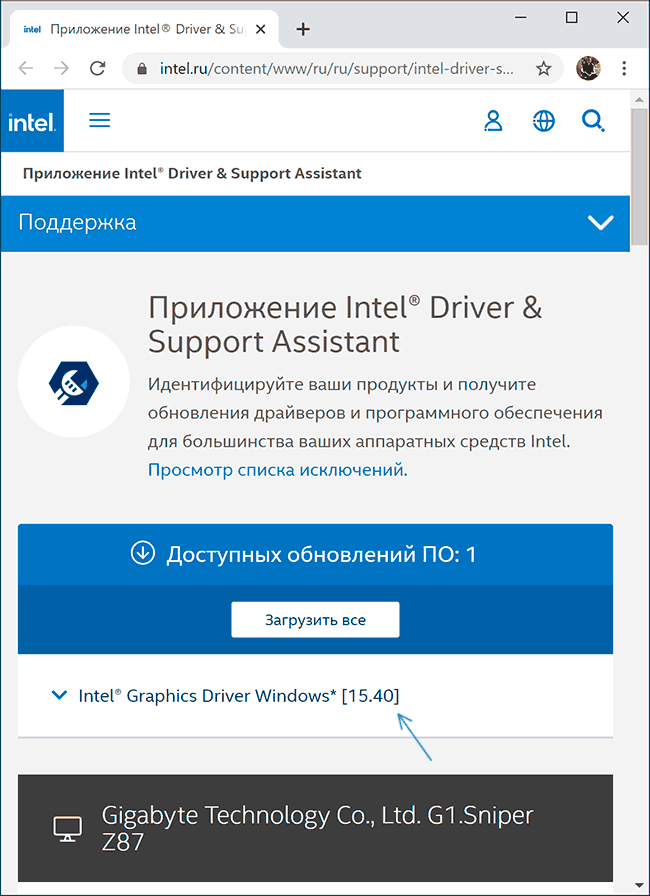Click the browser forward arrow
This screenshot has width=650, height=896.
pyautogui.click(x=61, y=69)
